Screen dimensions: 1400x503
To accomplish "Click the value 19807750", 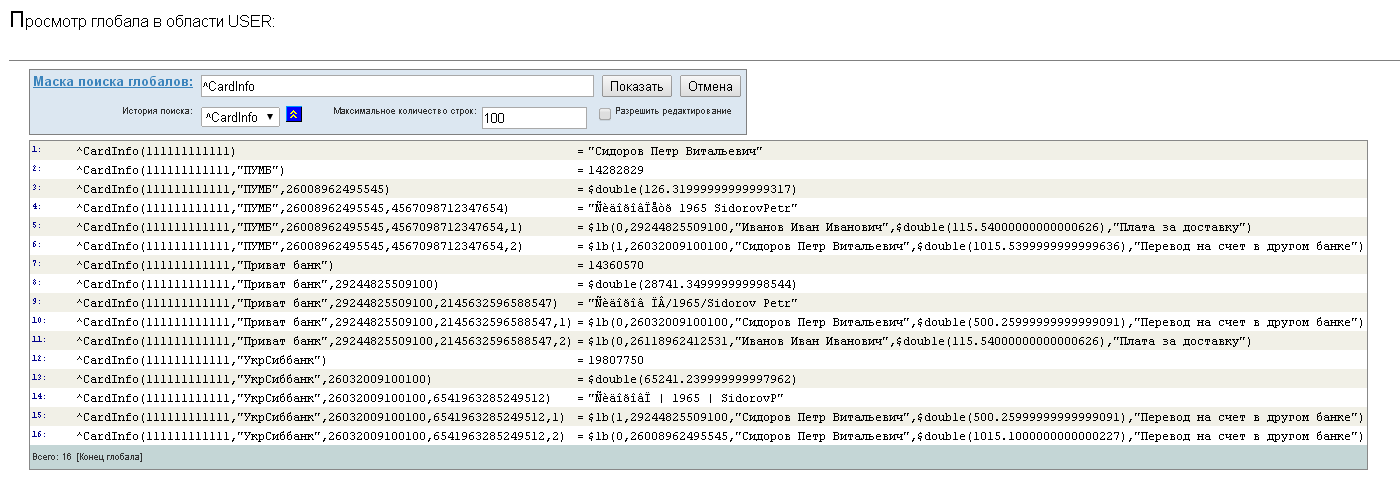I will (x=615, y=360).
